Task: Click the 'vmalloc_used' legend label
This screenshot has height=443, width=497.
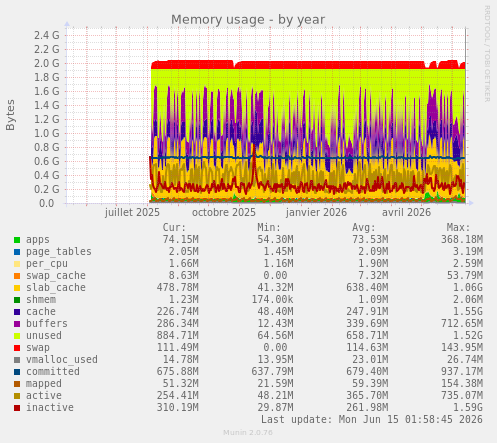Action: pos(62,360)
